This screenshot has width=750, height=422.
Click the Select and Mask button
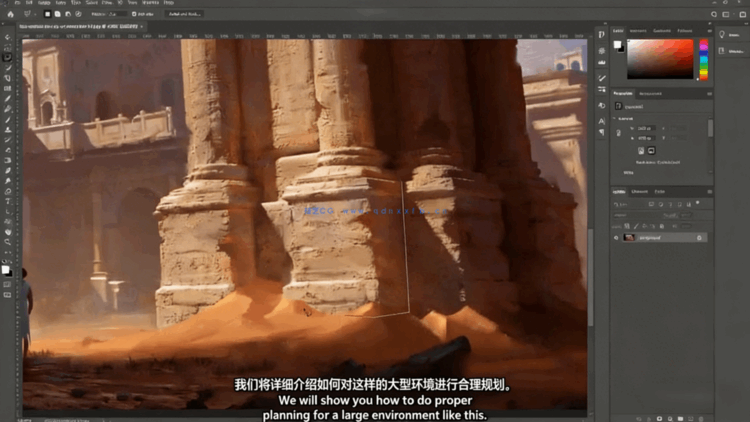tap(185, 14)
